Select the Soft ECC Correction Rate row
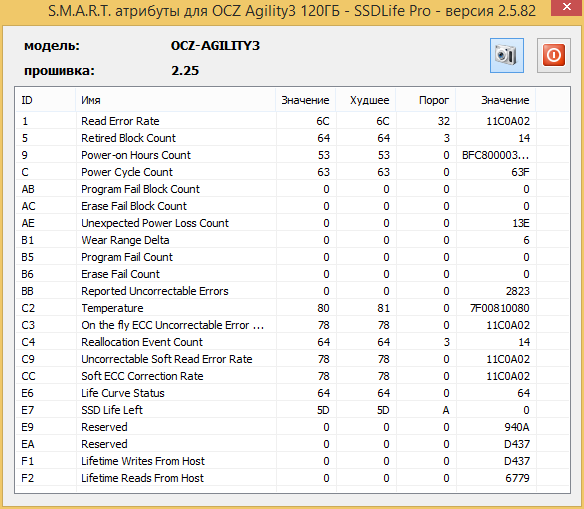The width and height of the screenshot is (584, 509). coord(292,376)
